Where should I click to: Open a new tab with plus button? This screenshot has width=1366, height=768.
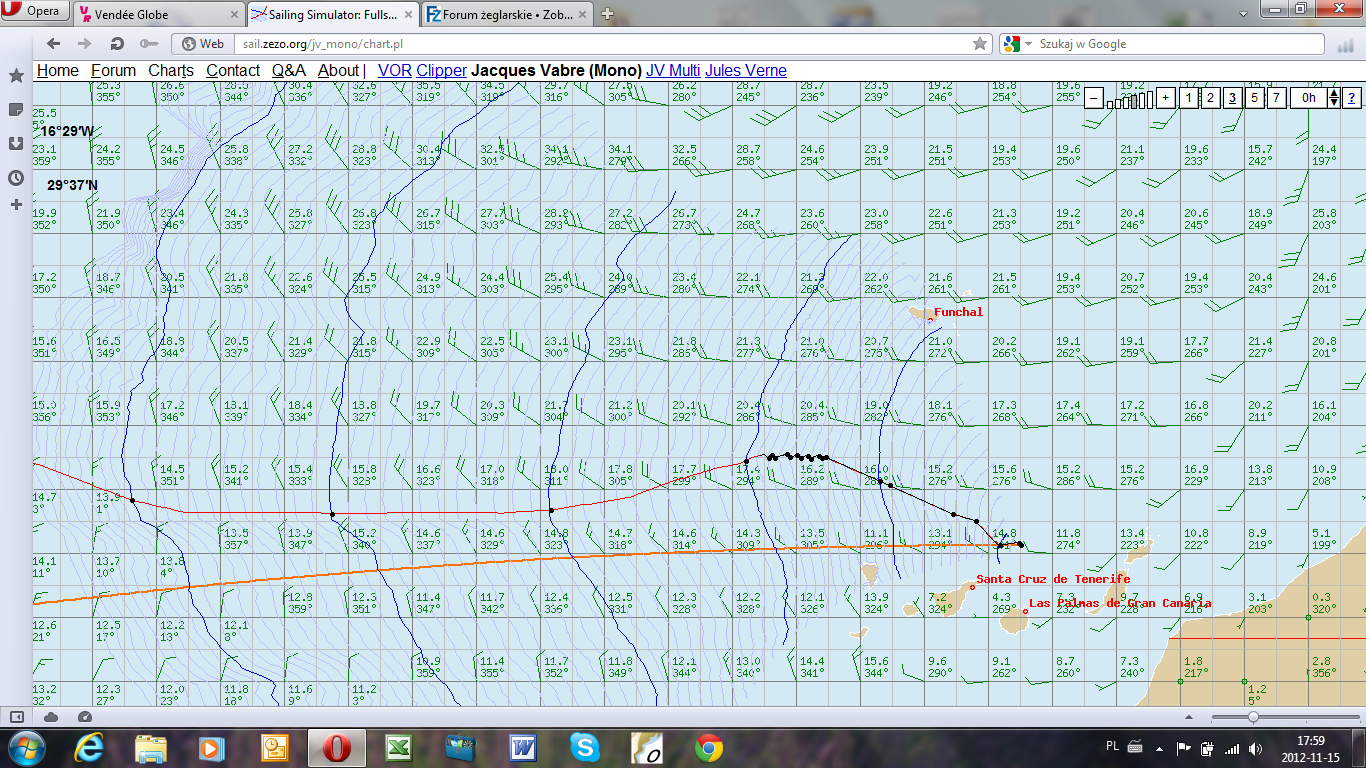607,14
